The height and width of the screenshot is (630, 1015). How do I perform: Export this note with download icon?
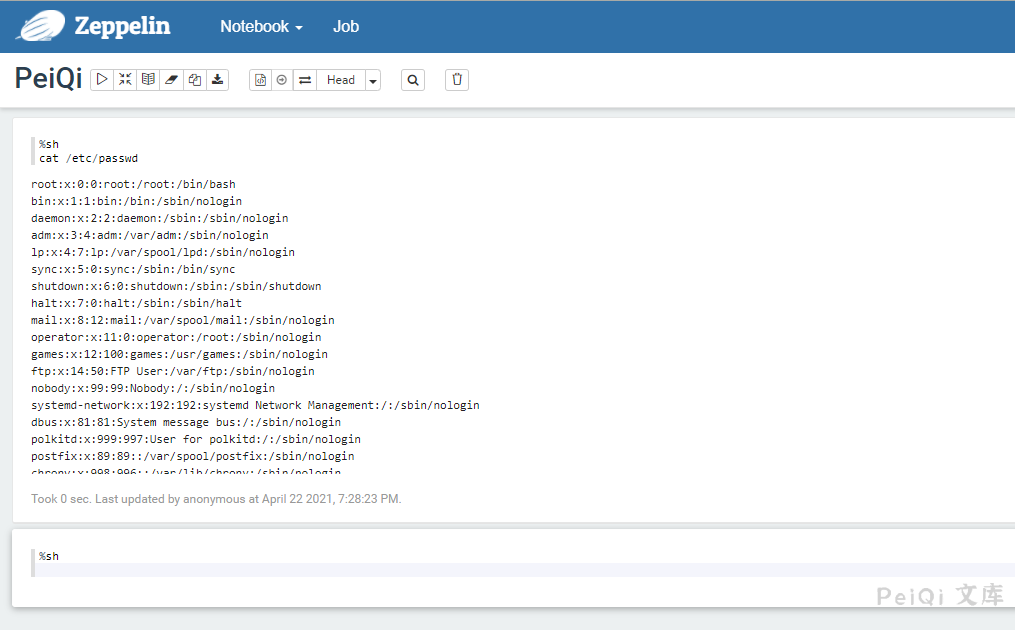coord(218,80)
